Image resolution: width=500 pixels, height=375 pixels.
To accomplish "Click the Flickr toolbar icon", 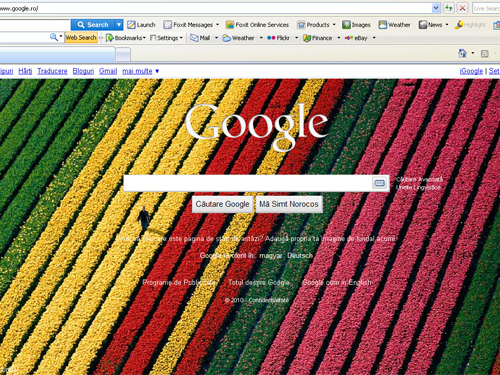I will click(x=278, y=38).
